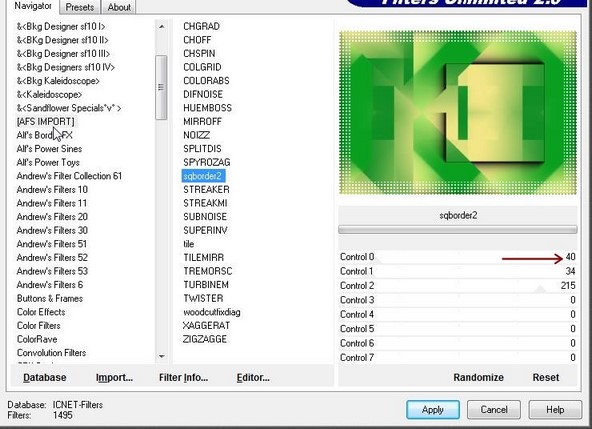Select Andrew's Filter Collection 61 category
This screenshot has height=429, width=592.
pos(69,176)
